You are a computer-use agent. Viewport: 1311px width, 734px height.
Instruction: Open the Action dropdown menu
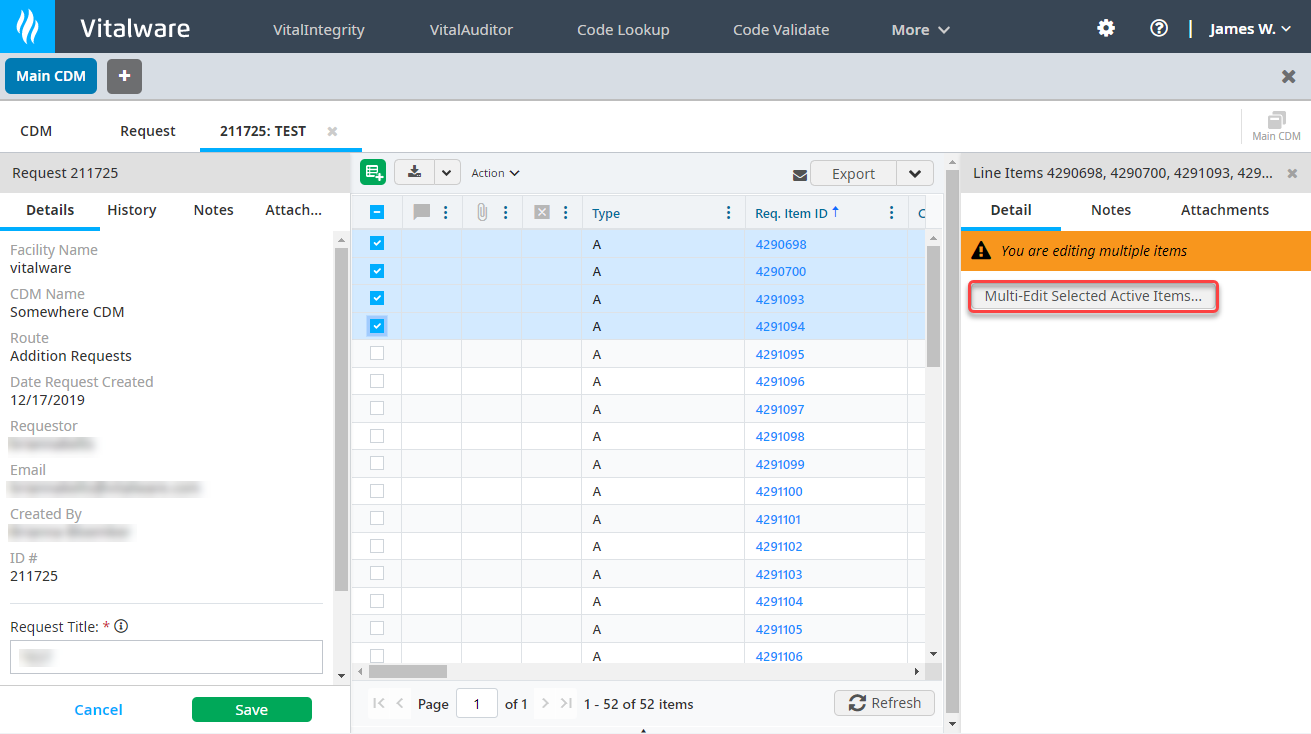click(x=496, y=173)
